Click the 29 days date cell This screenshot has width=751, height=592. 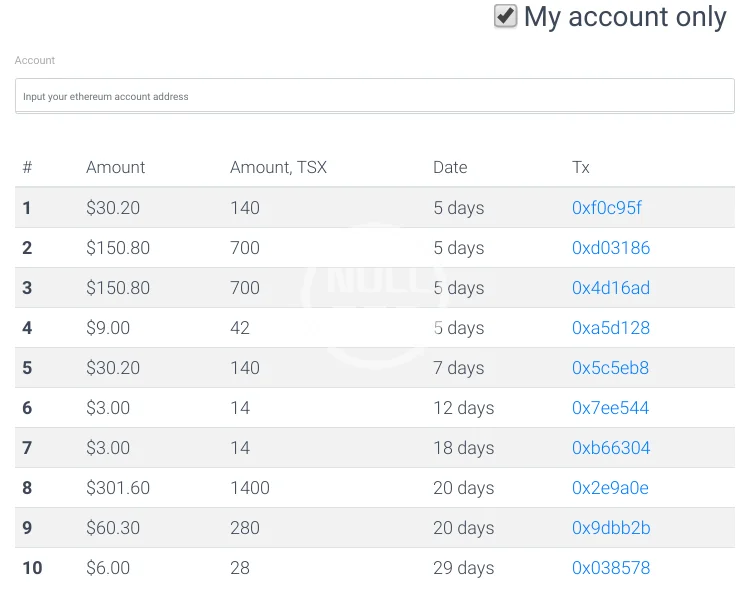pyautogui.click(x=463, y=568)
